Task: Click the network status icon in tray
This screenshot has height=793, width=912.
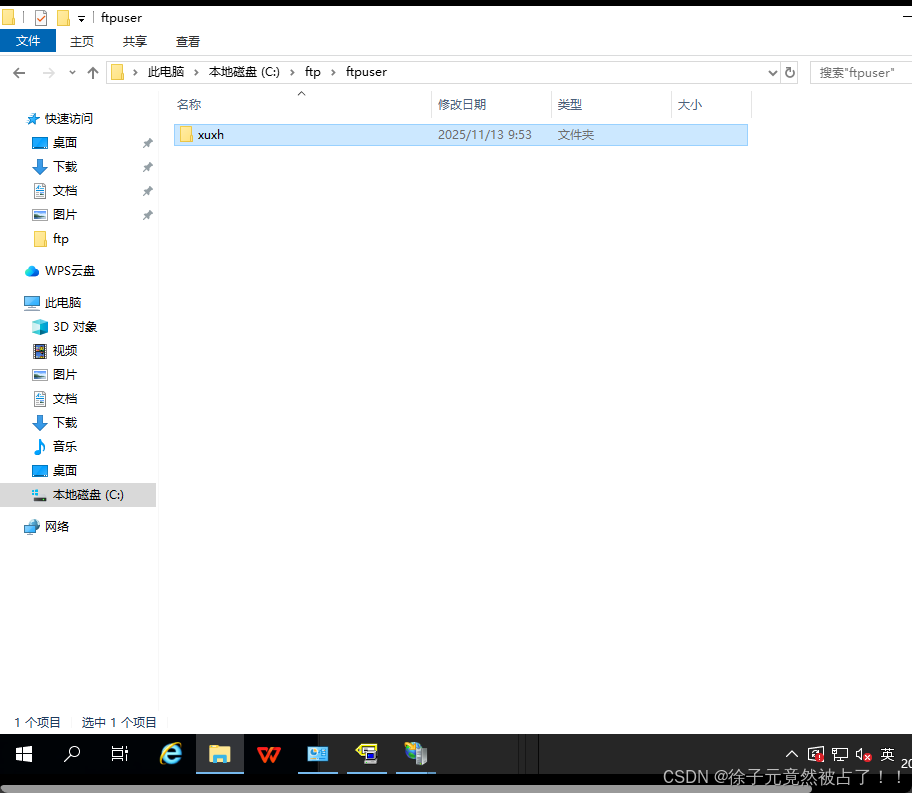Action: [839, 753]
